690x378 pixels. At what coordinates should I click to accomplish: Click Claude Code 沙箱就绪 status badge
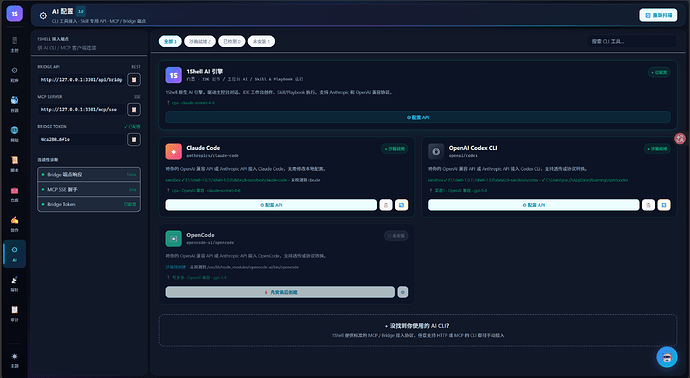point(395,149)
